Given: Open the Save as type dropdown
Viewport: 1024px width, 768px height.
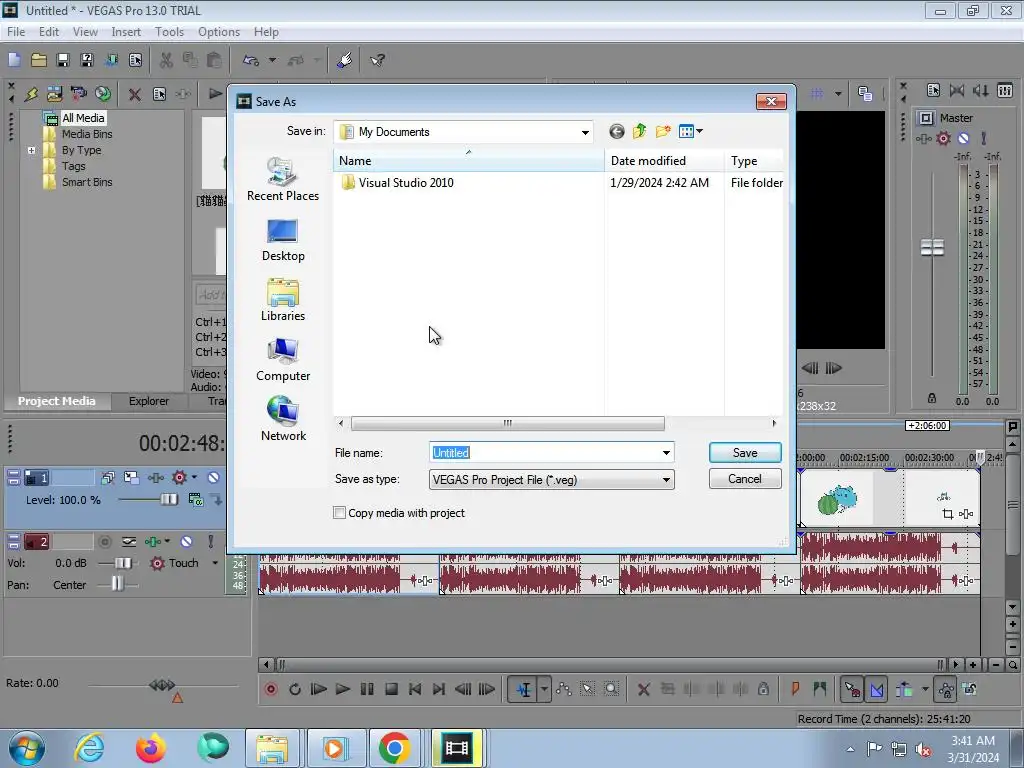Looking at the screenshot, I should pos(666,480).
